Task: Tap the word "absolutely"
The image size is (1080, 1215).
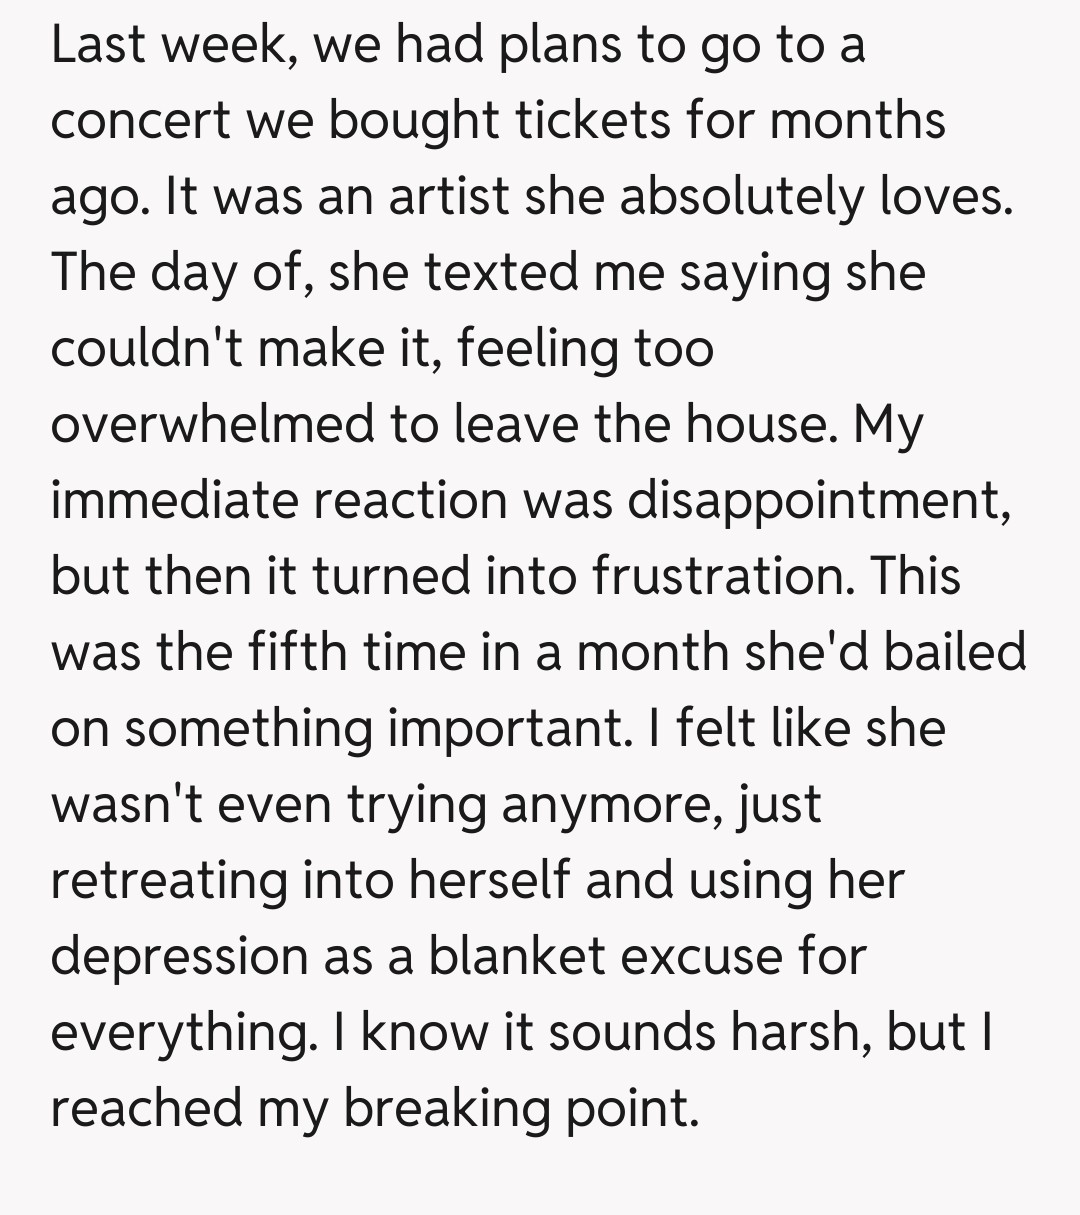Action: [x=739, y=197]
